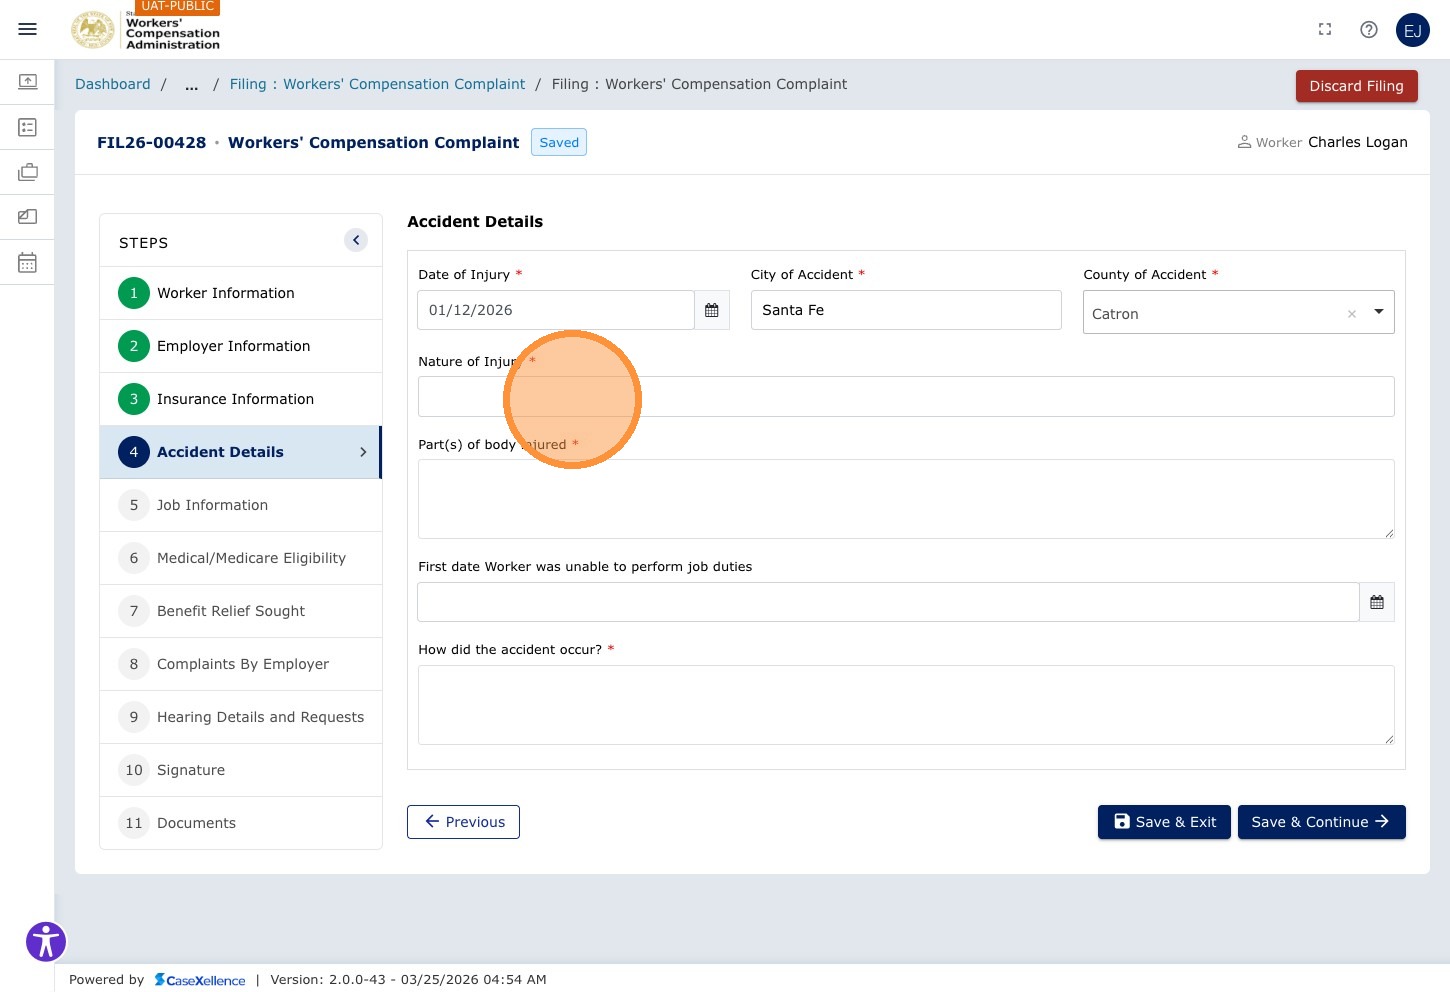Go to step 1 Worker Information
The height and width of the screenshot is (992, 1450).
(241, 293)
